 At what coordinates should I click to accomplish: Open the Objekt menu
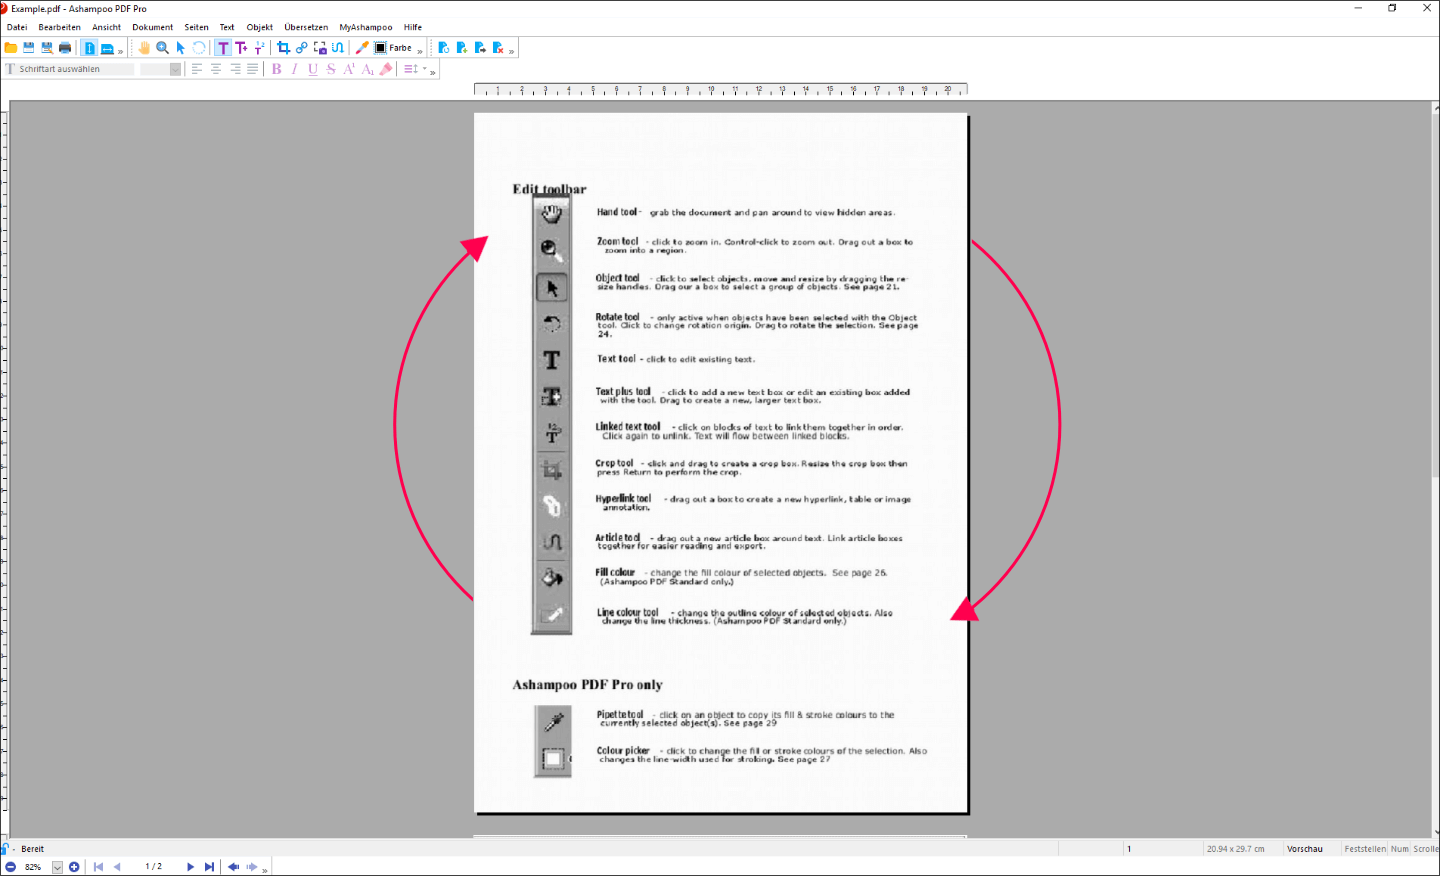pyautogui.click(x=260, y=27)
